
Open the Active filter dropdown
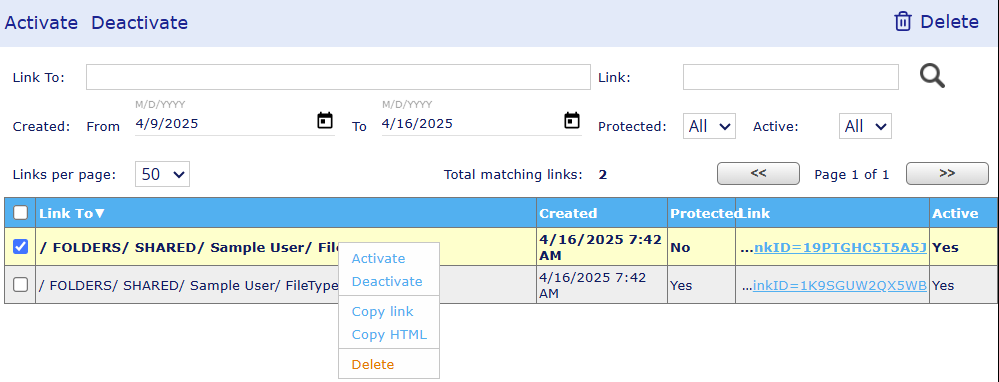[x=865, y=126]
